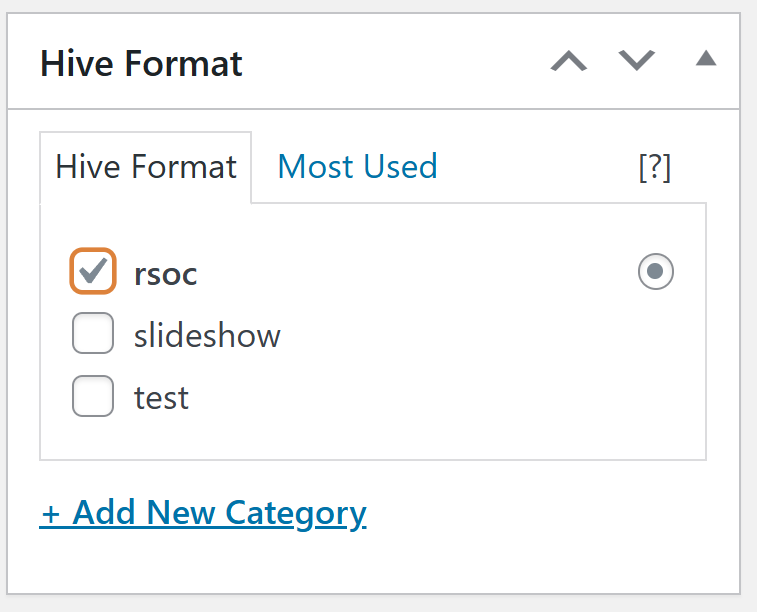
Task: Click the plus sign of Add New Category
Action: point(50,514)
